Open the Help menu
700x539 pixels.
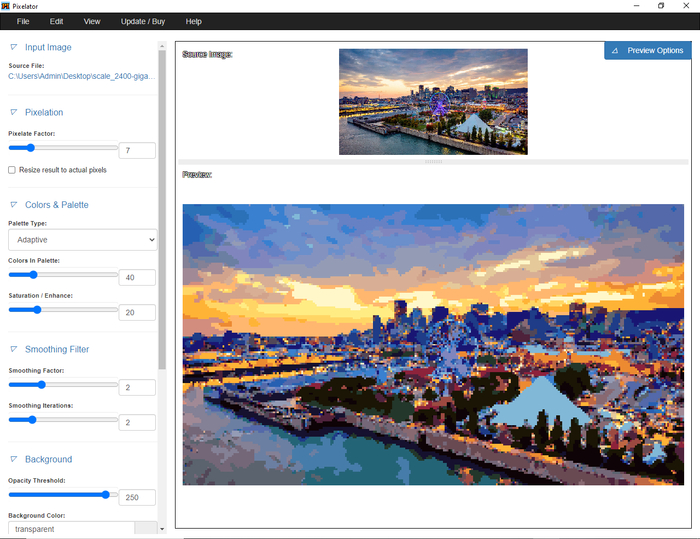tap(194, 21)
